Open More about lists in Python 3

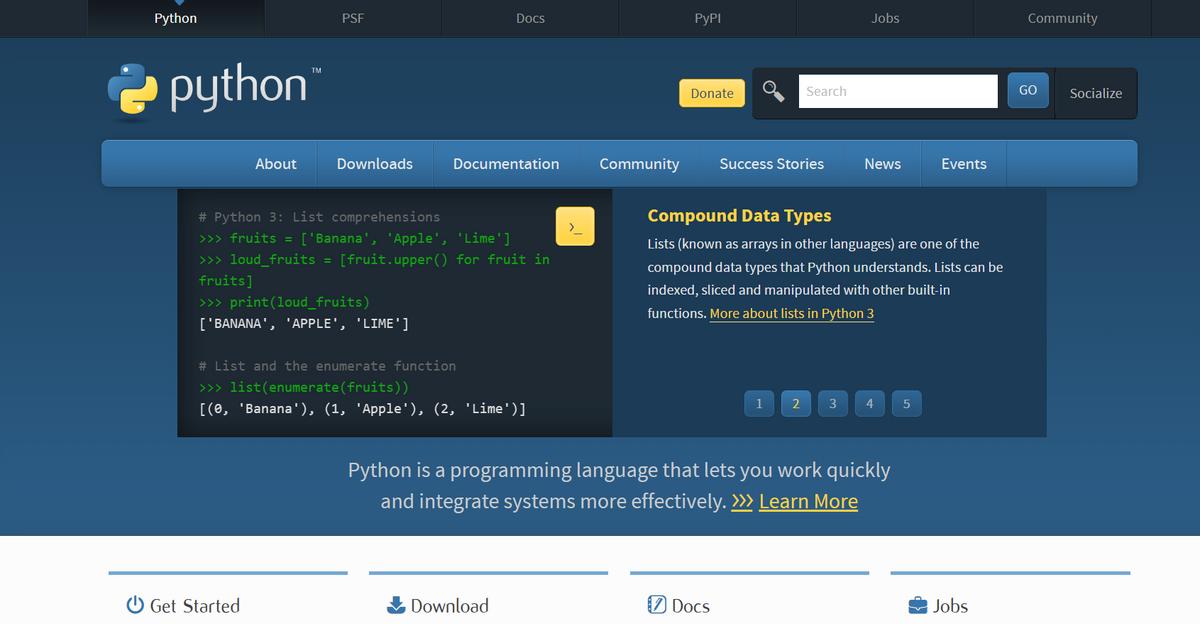tap(791, 313)
